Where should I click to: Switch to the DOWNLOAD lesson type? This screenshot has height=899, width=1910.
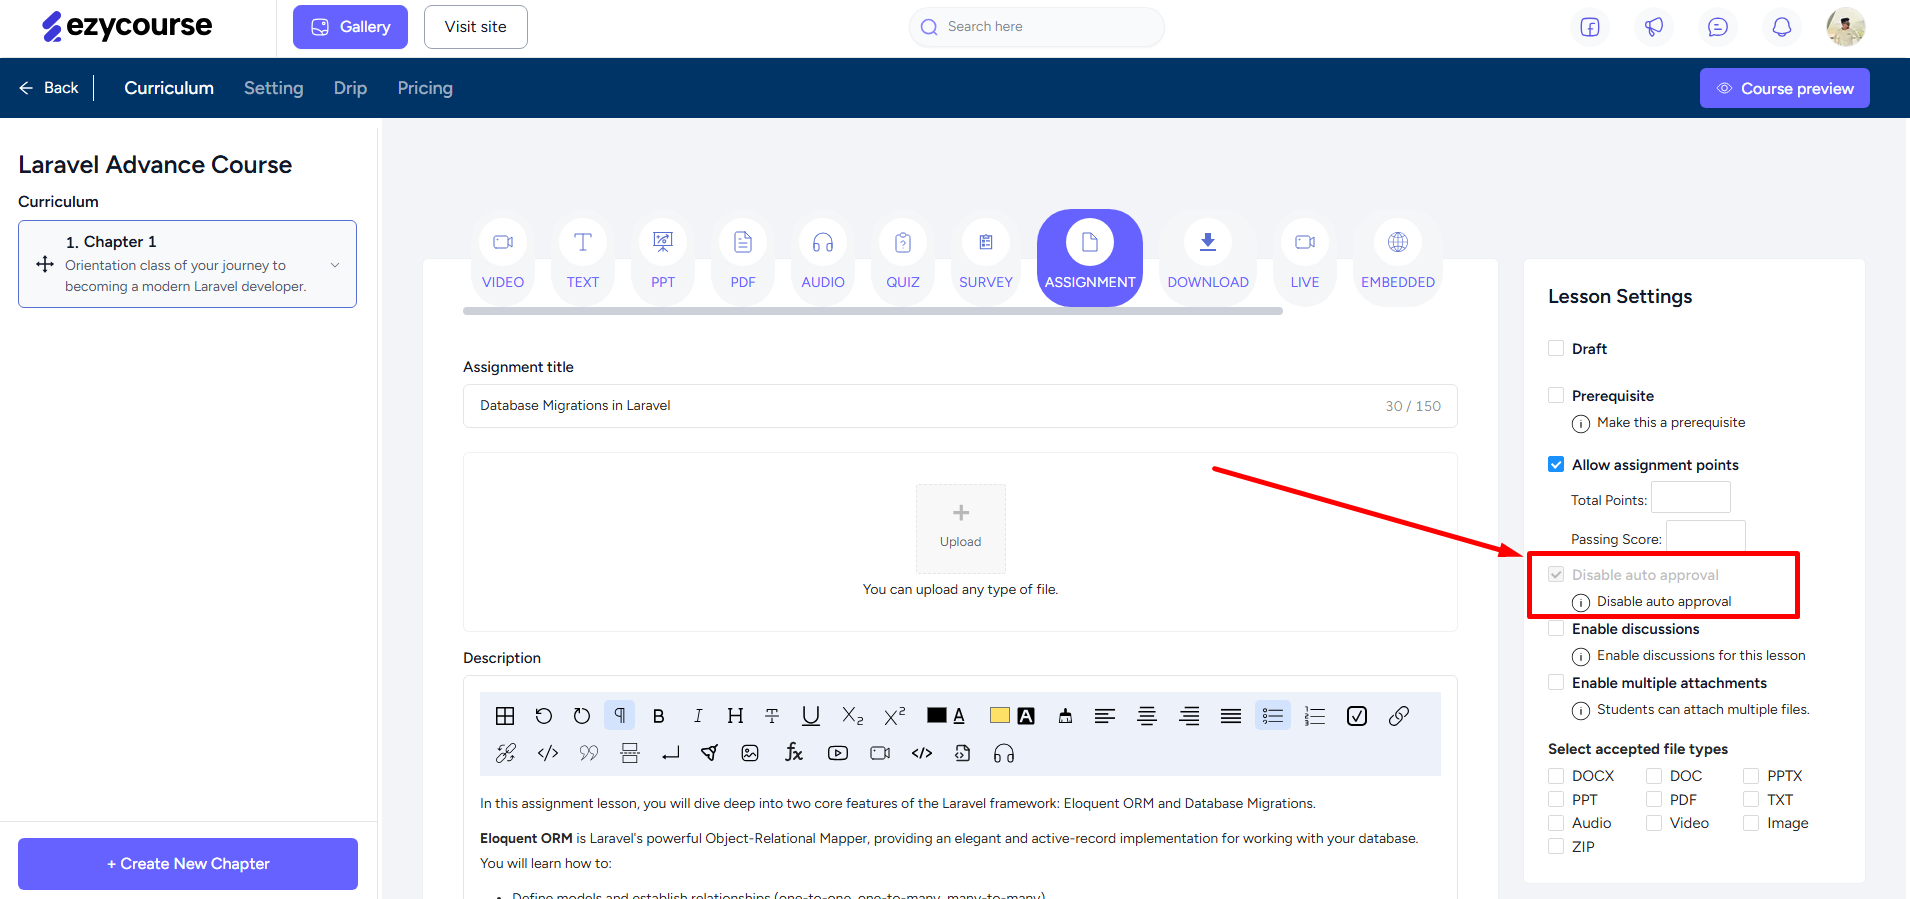pos(1208,256)
